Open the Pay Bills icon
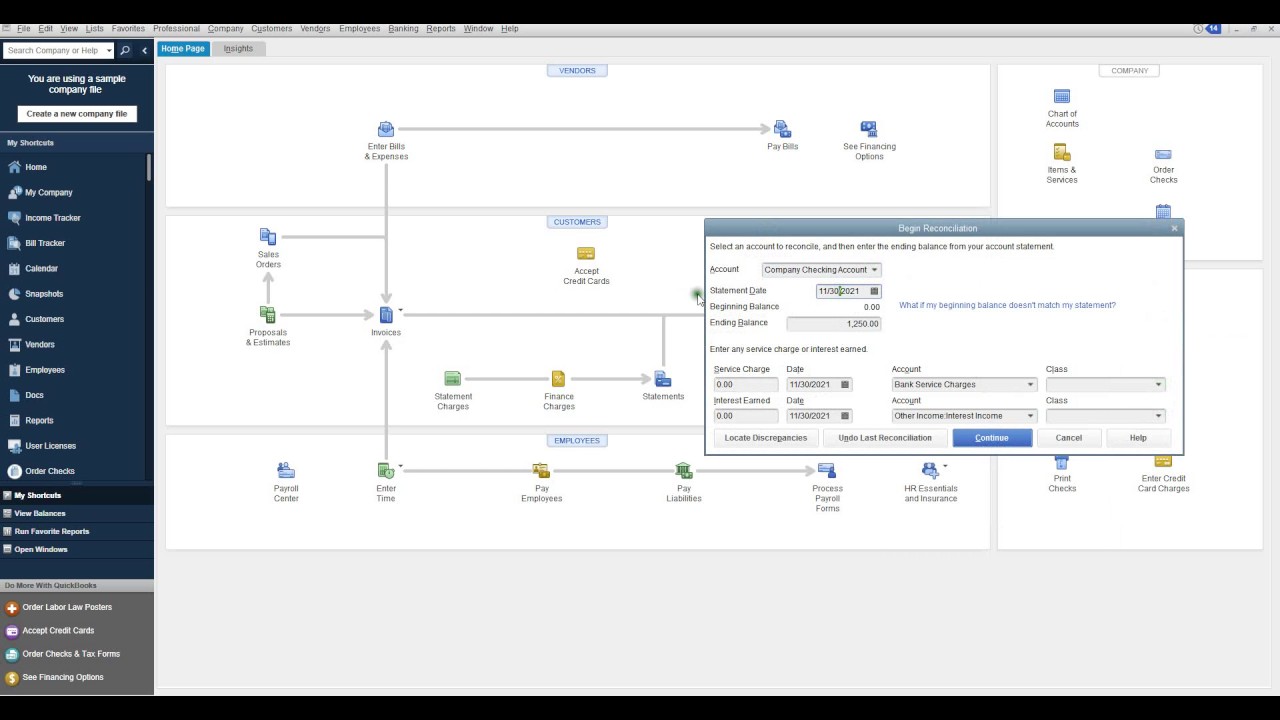The image size is (1280, 720). click(x=782, y=130)
